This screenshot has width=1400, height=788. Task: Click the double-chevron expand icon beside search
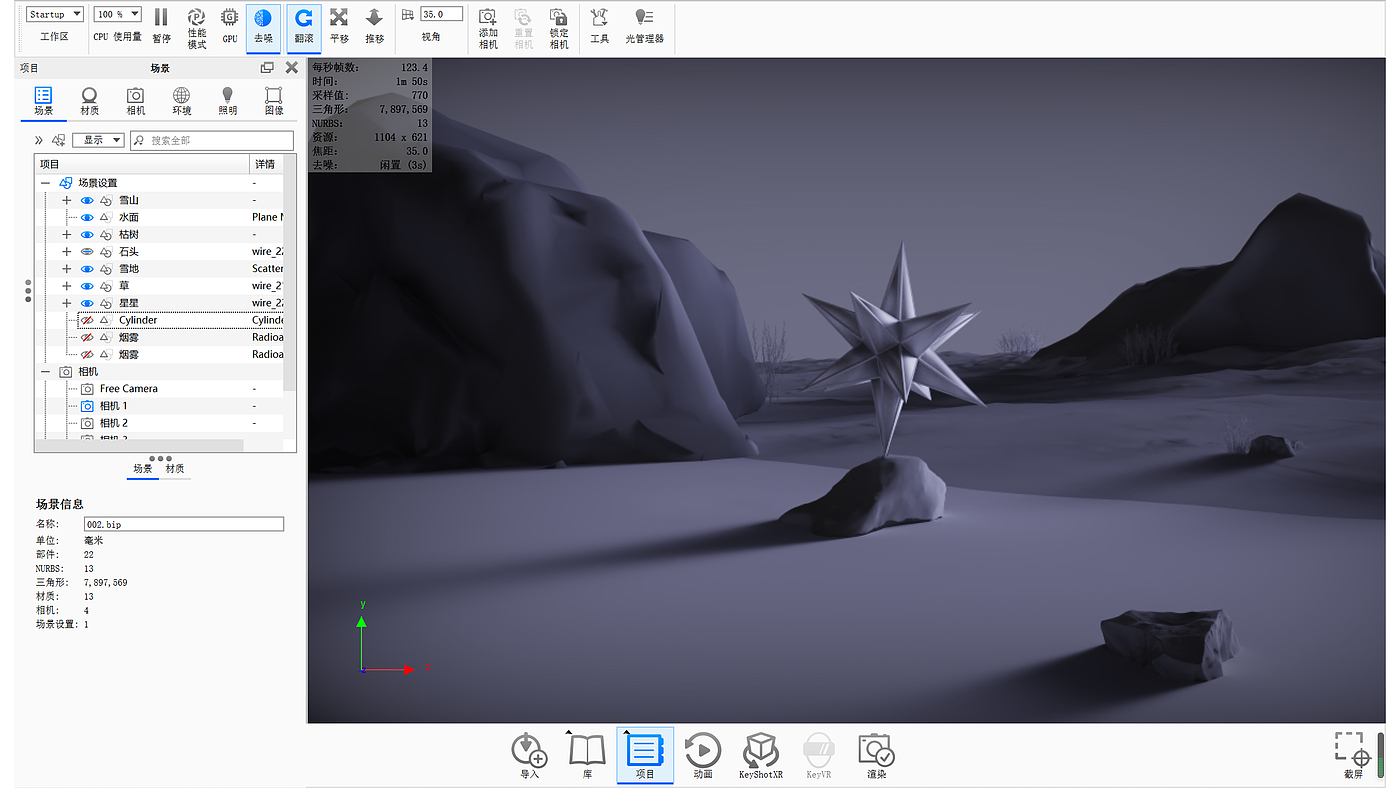coord(39,141)
